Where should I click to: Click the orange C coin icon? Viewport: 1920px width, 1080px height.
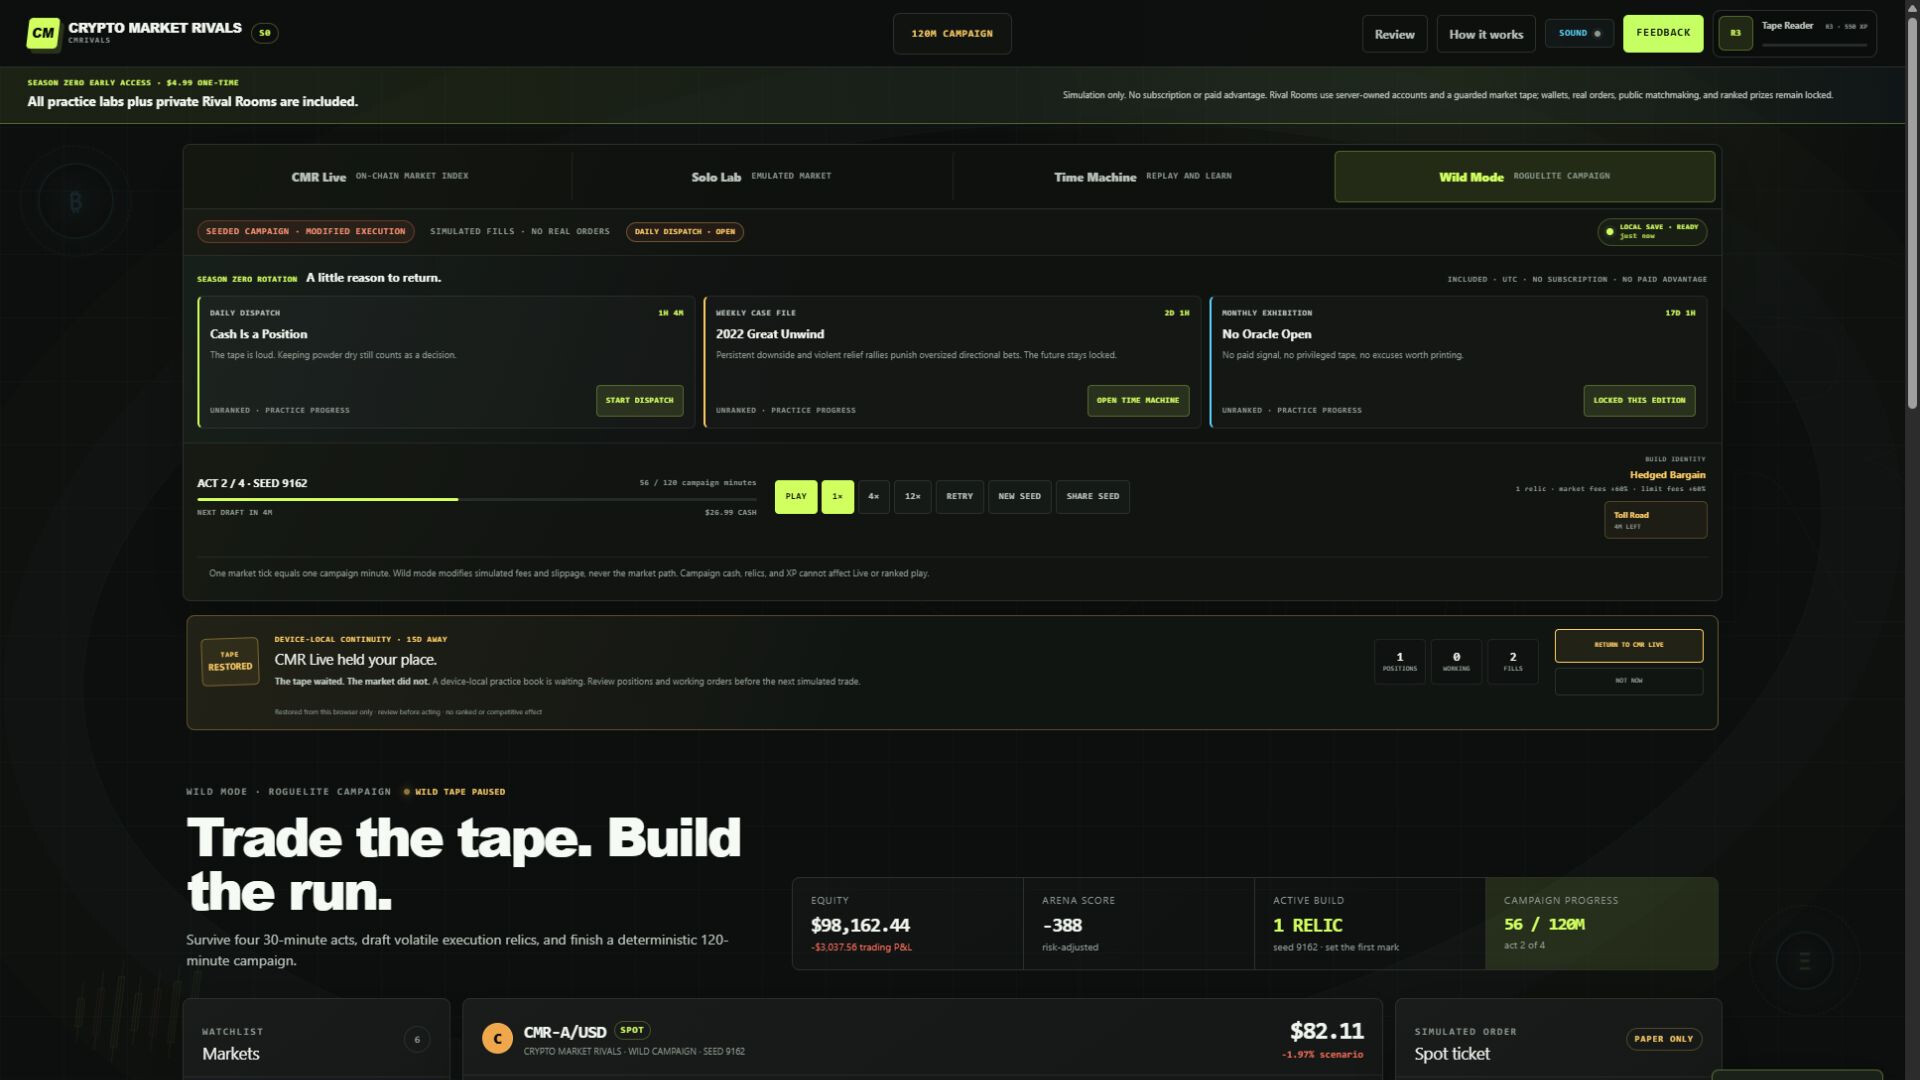(x=497, y=1038)
